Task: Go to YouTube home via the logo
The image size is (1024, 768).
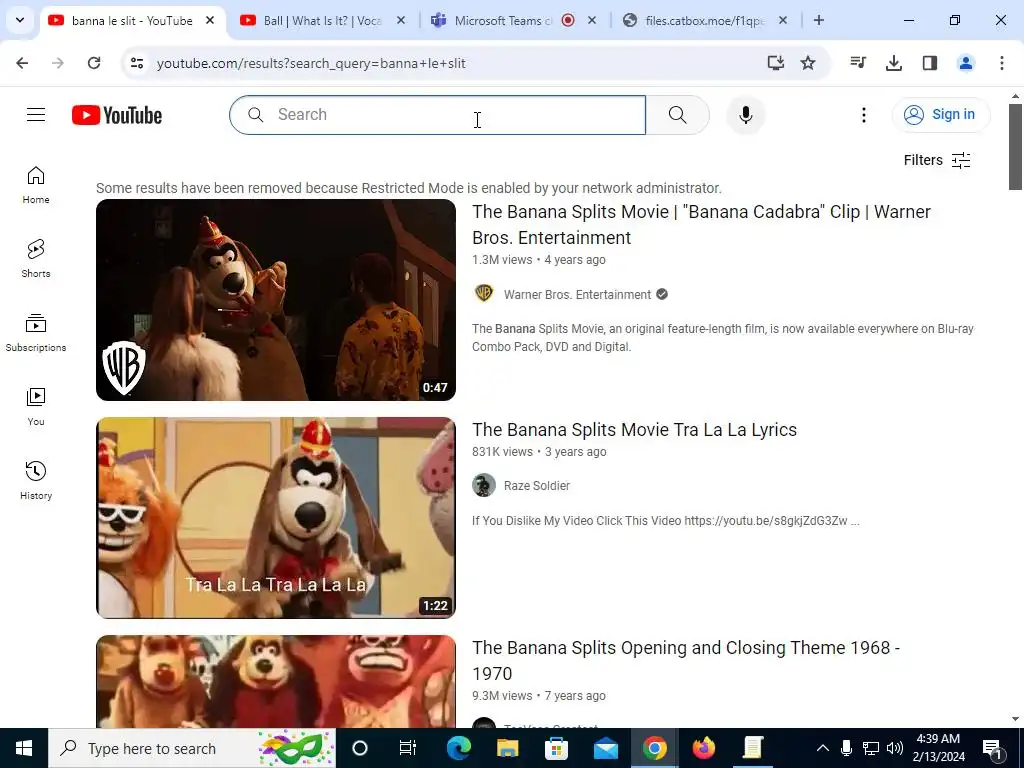Action: [117, 115]
